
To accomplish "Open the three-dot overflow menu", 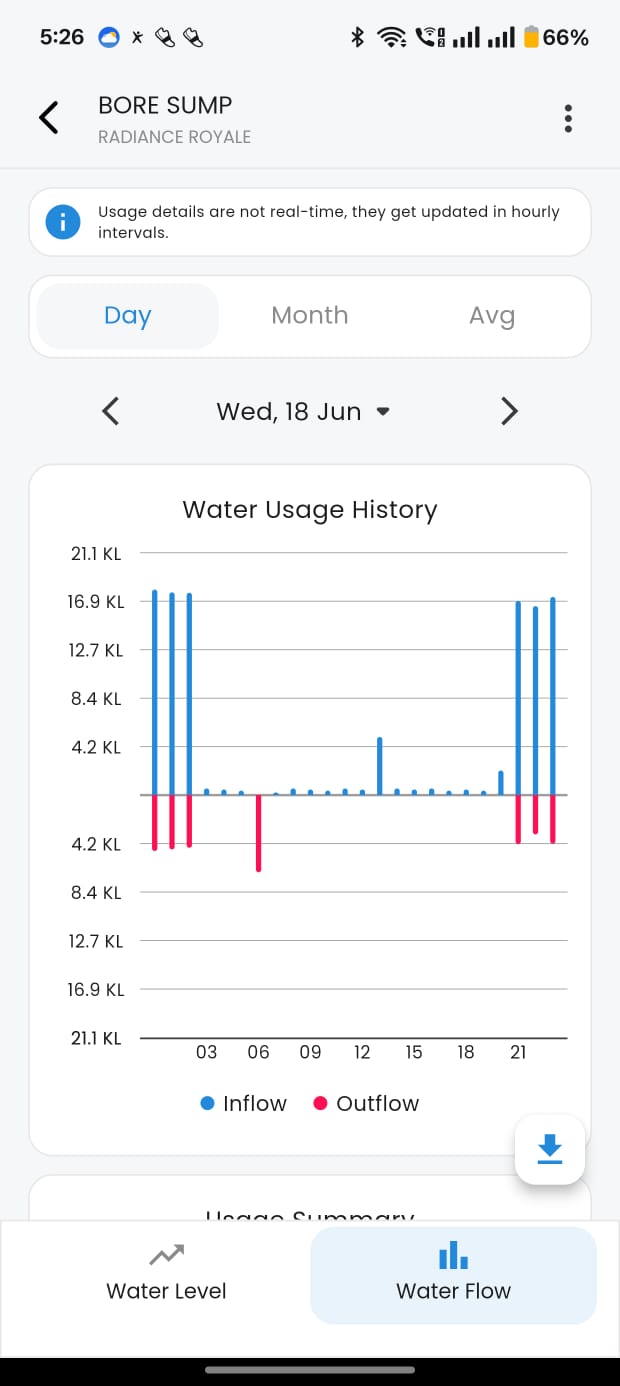I will pyautogui.click(x=568, y=119).
